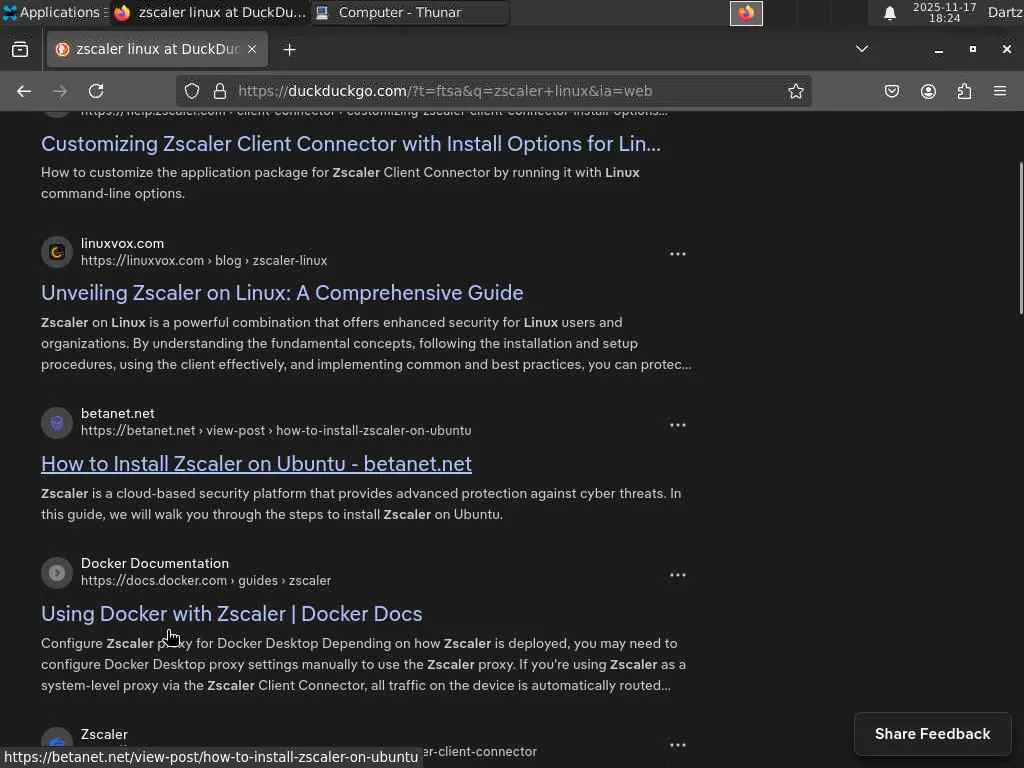The height and width of the screenshot is (768, 1024).
Task: Open Unveiling Zscaler on Linux guide link
Action: click(282, 293)
